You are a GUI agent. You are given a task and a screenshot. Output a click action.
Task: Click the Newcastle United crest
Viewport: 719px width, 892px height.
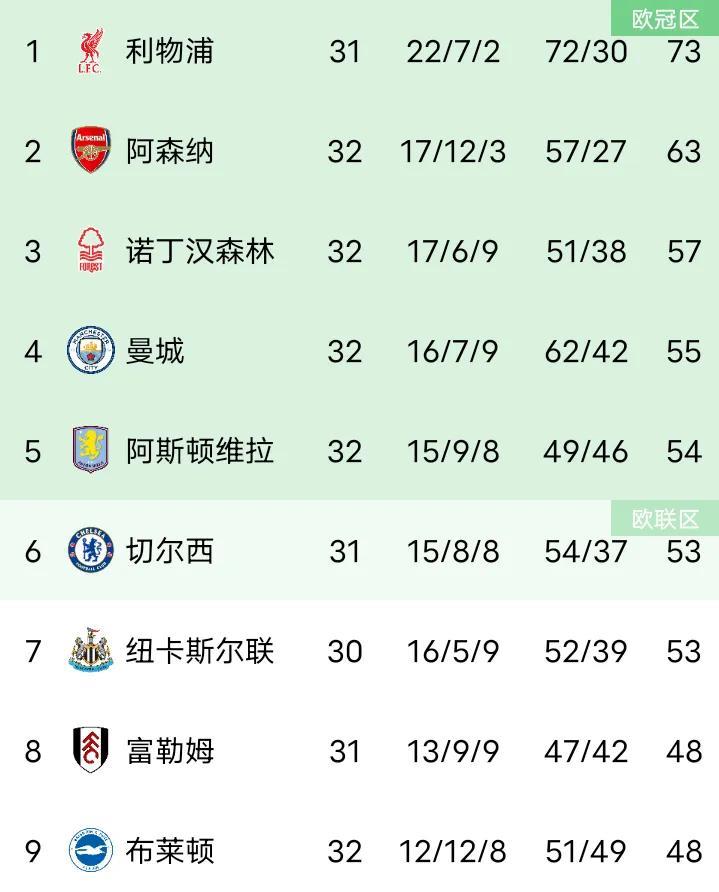click(90, 650)
